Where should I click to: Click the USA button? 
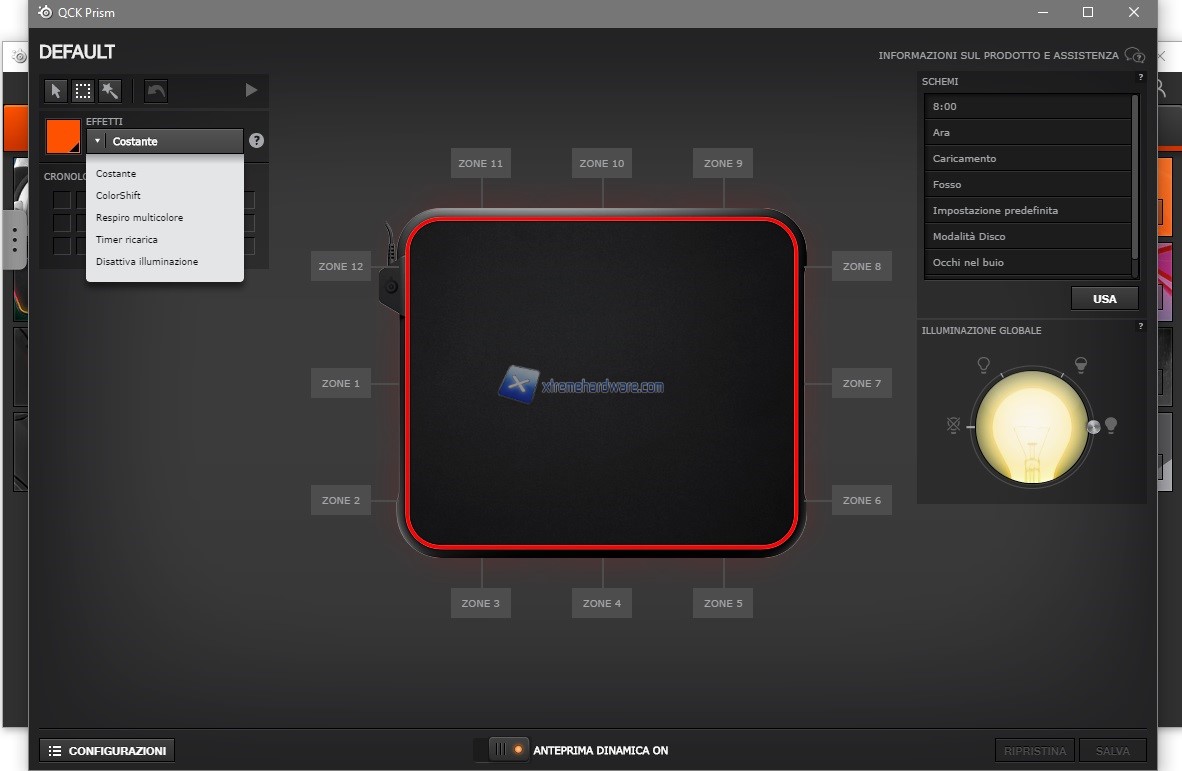point(1104,299)
